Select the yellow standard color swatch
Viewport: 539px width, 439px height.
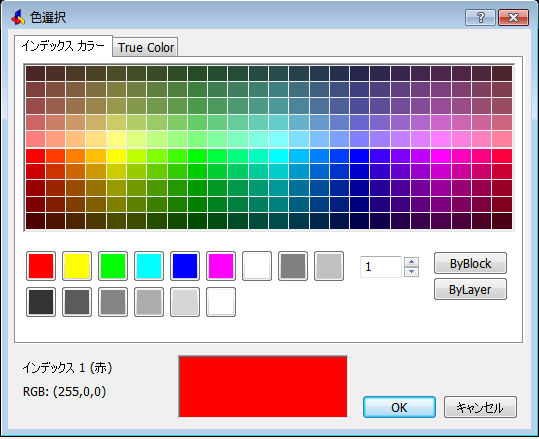(77, 266)
